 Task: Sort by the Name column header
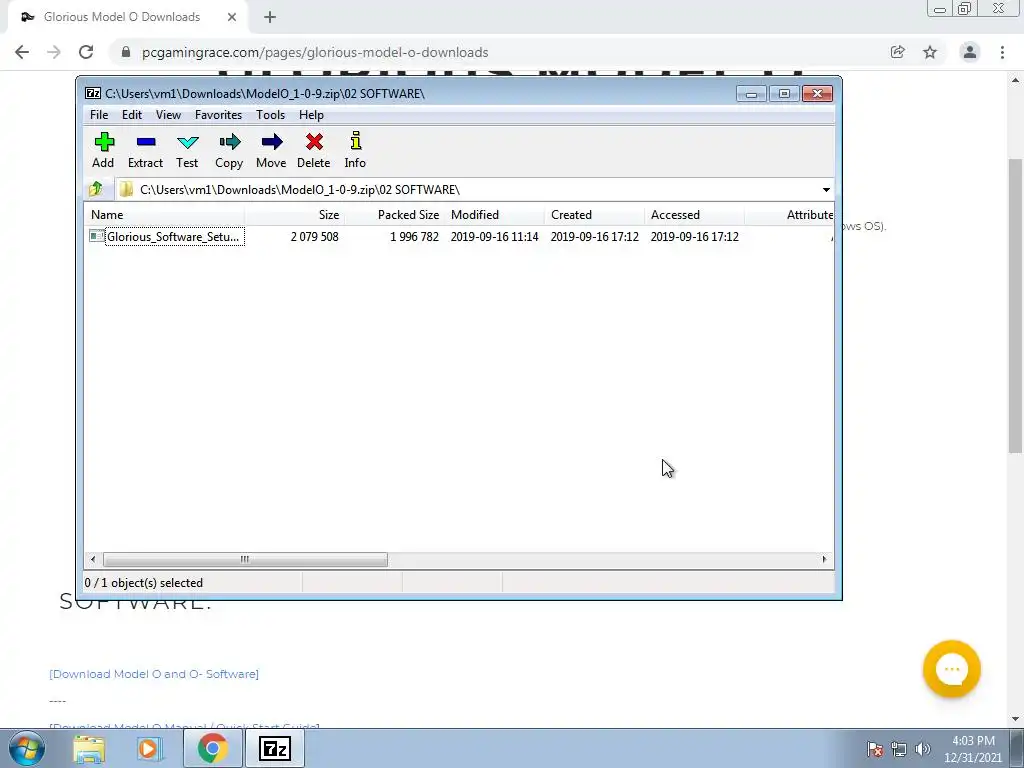(x=165, y=215)
